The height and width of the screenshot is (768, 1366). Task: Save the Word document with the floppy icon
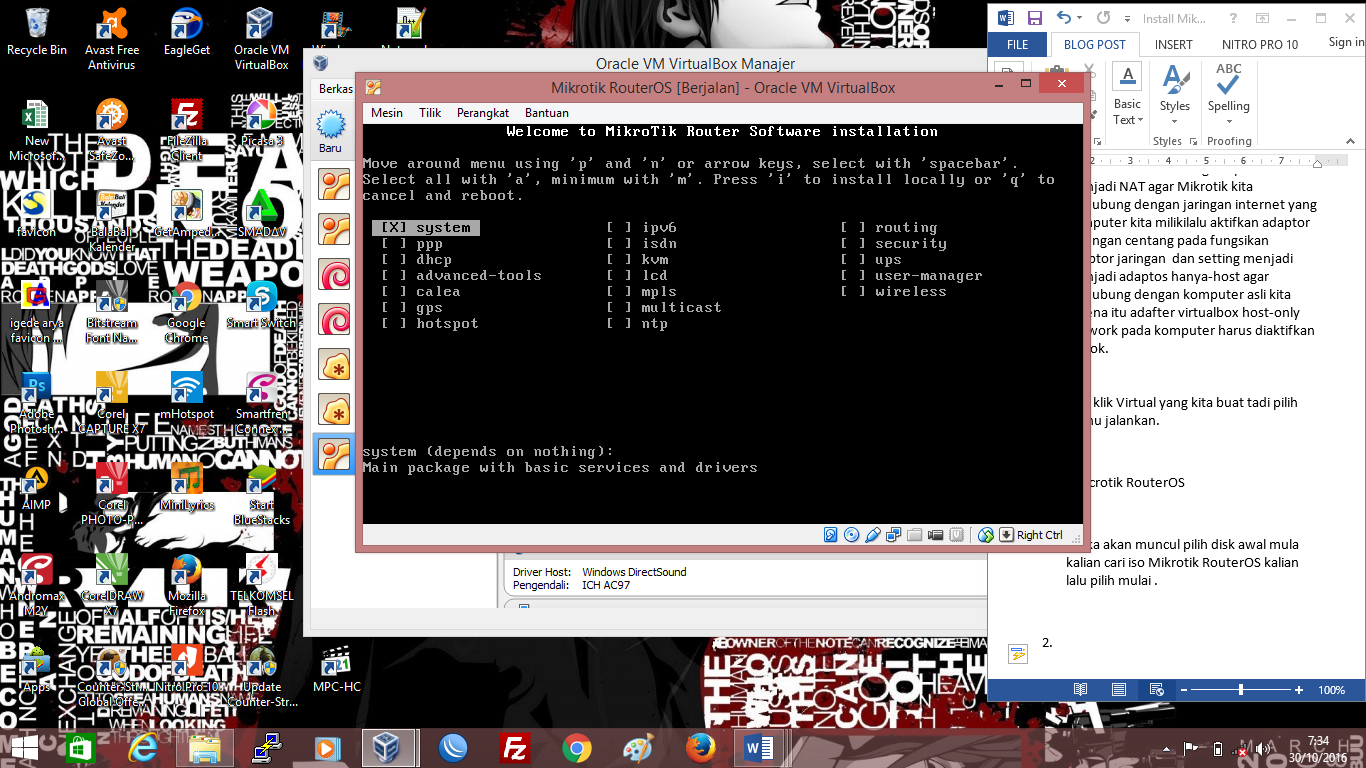(1035, 18)
